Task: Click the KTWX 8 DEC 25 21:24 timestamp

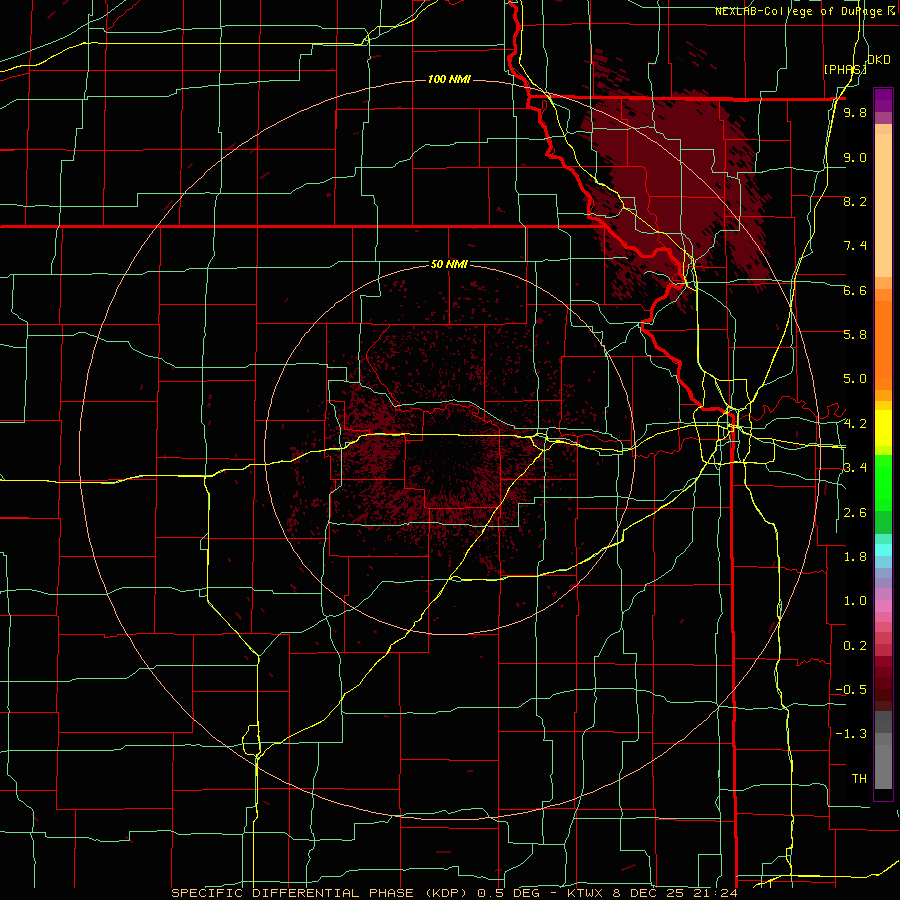Action: tap(652, 893)
